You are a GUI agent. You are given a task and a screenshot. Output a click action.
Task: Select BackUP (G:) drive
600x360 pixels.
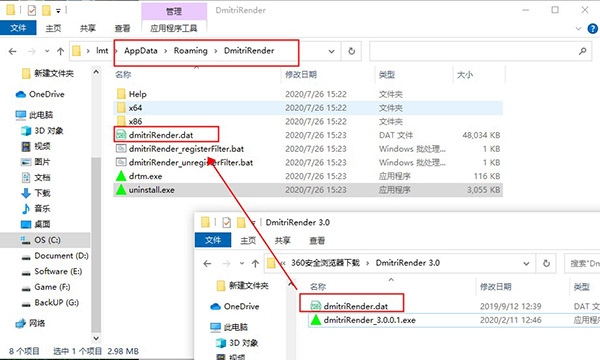pyautogui.click(x=57, y=303)
